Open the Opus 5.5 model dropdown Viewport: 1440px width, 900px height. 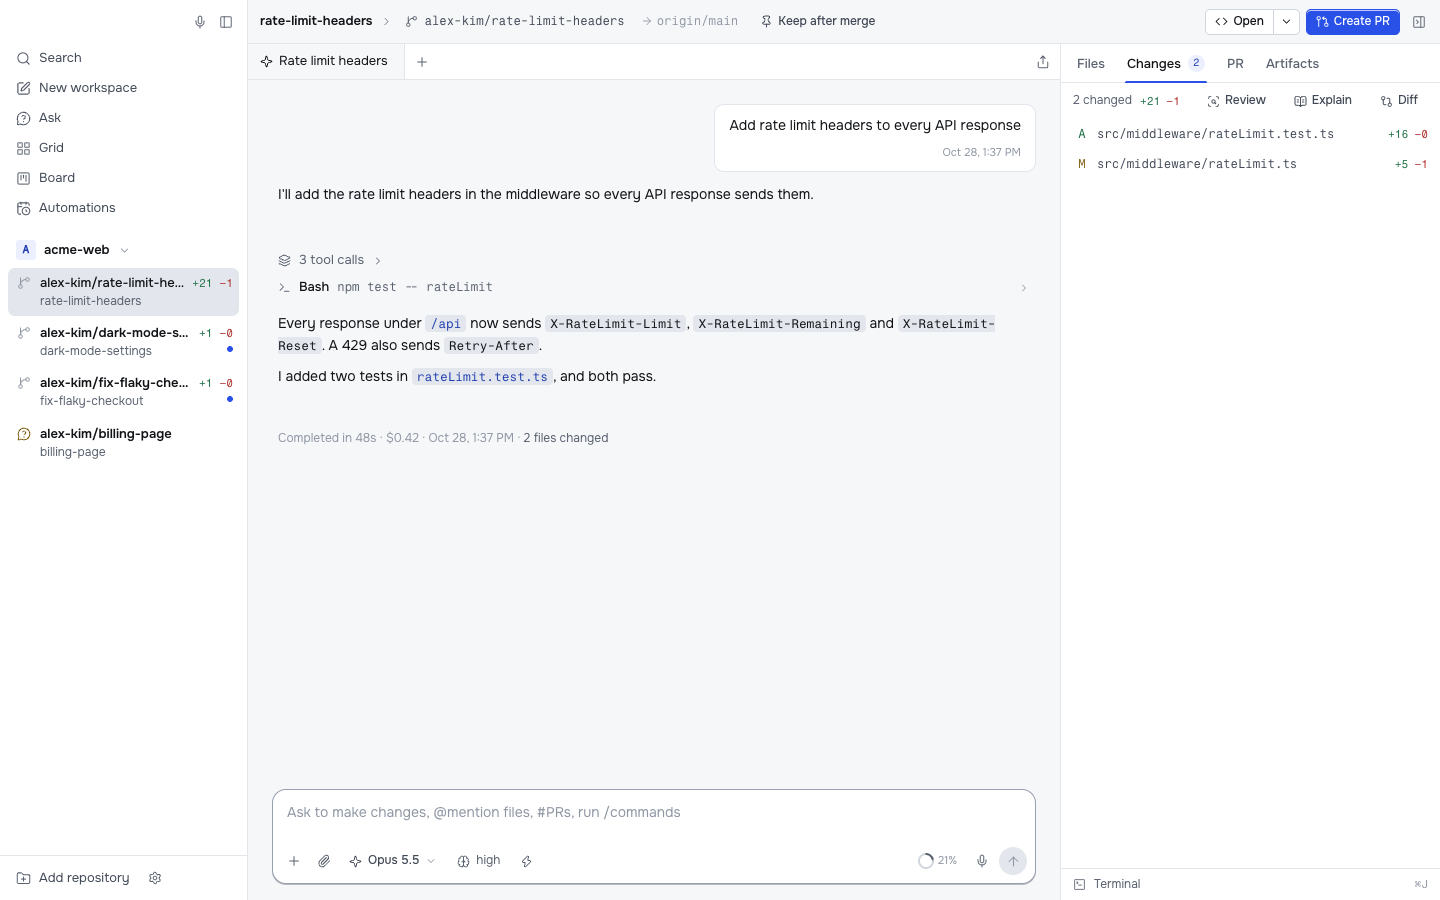coord(392,861)
